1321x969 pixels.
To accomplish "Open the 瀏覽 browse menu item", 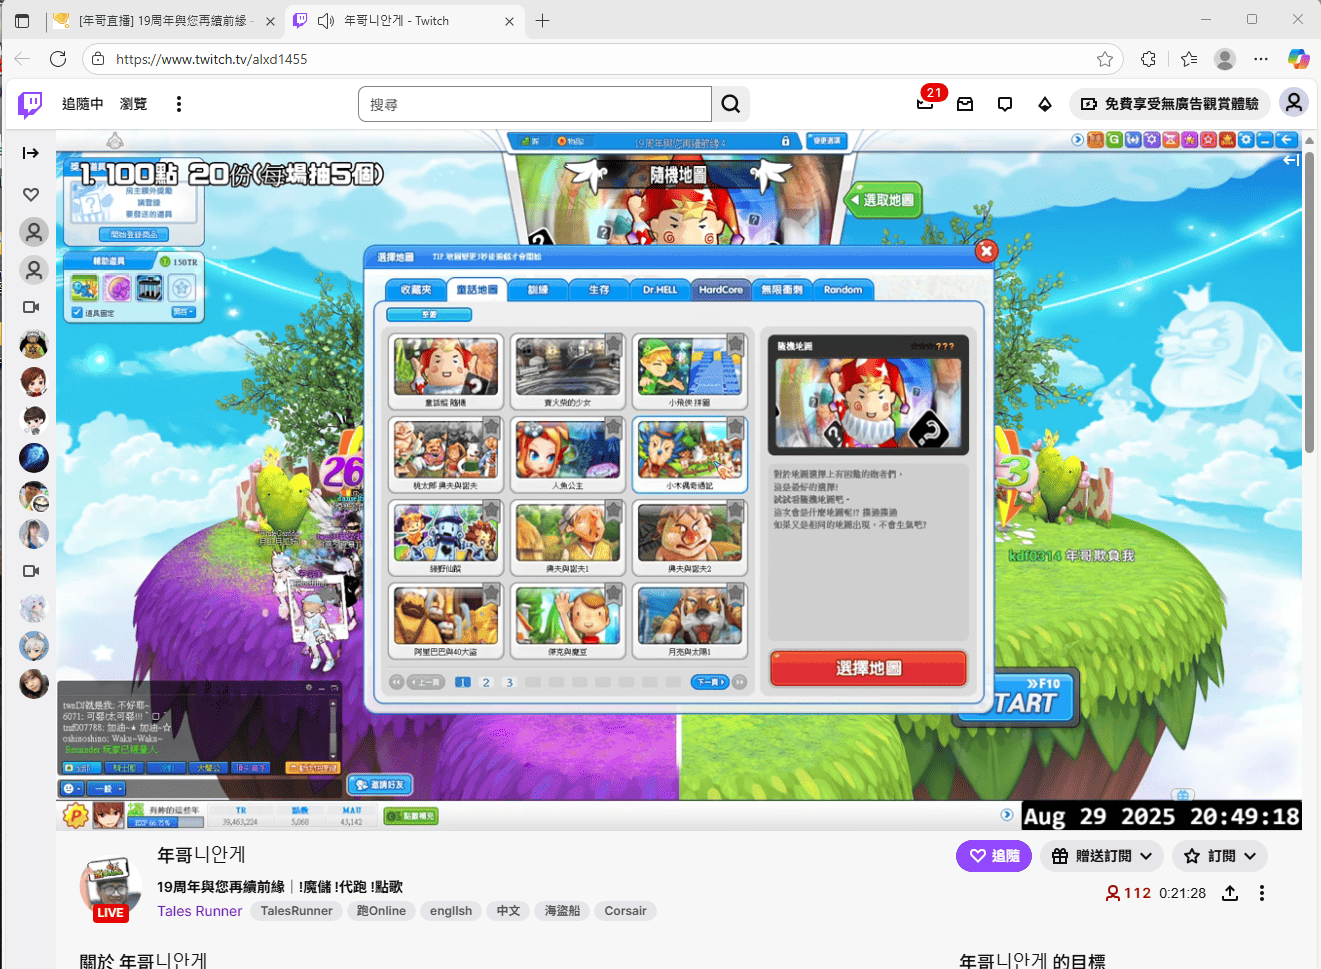I will point(133,104).
